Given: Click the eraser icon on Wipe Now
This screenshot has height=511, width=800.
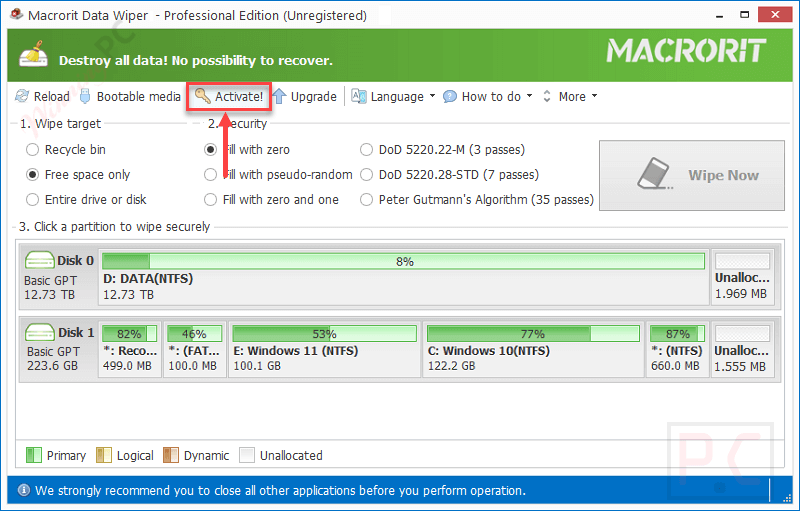Looking at the screenshot, I should pos(655,174).
